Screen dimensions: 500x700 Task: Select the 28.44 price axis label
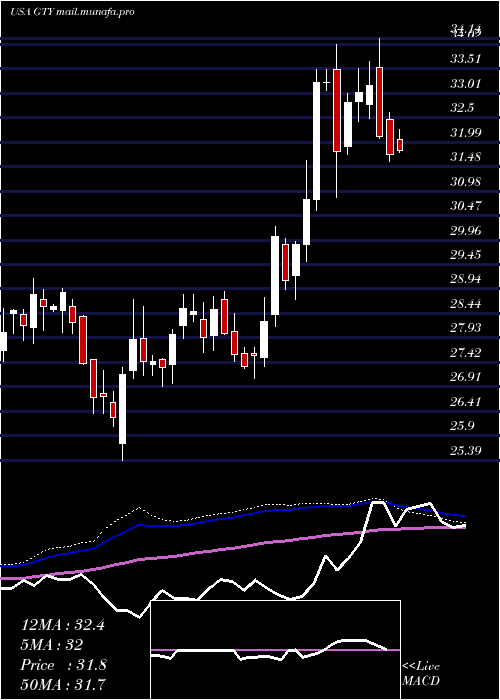click(x=466, y=304)
